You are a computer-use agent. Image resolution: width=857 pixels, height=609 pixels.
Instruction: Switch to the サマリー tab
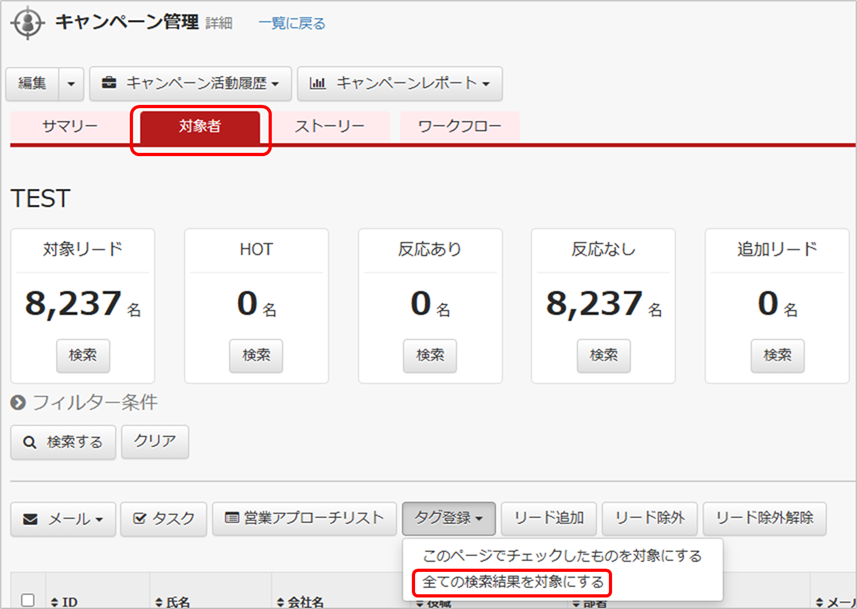pos(70,127)
